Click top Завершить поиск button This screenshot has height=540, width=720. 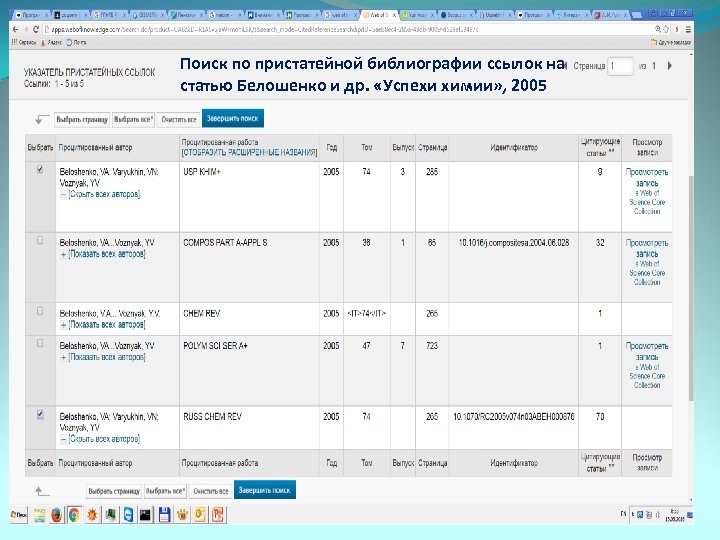(232, 118)
